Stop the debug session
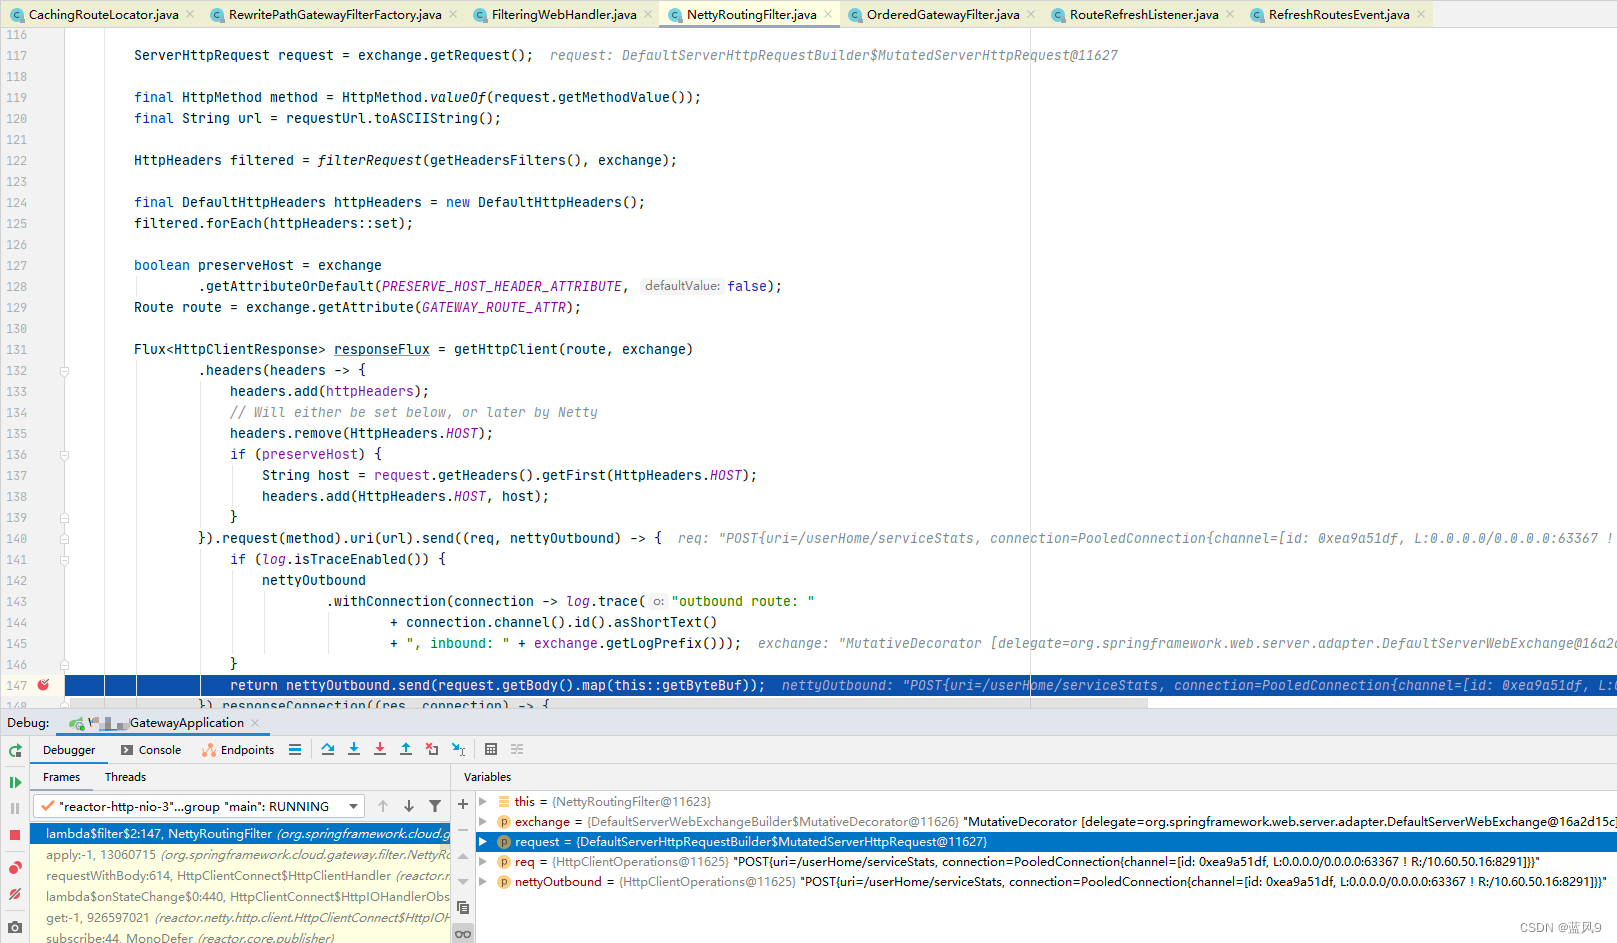This screenshot has width=1617, height=943. 15,835
